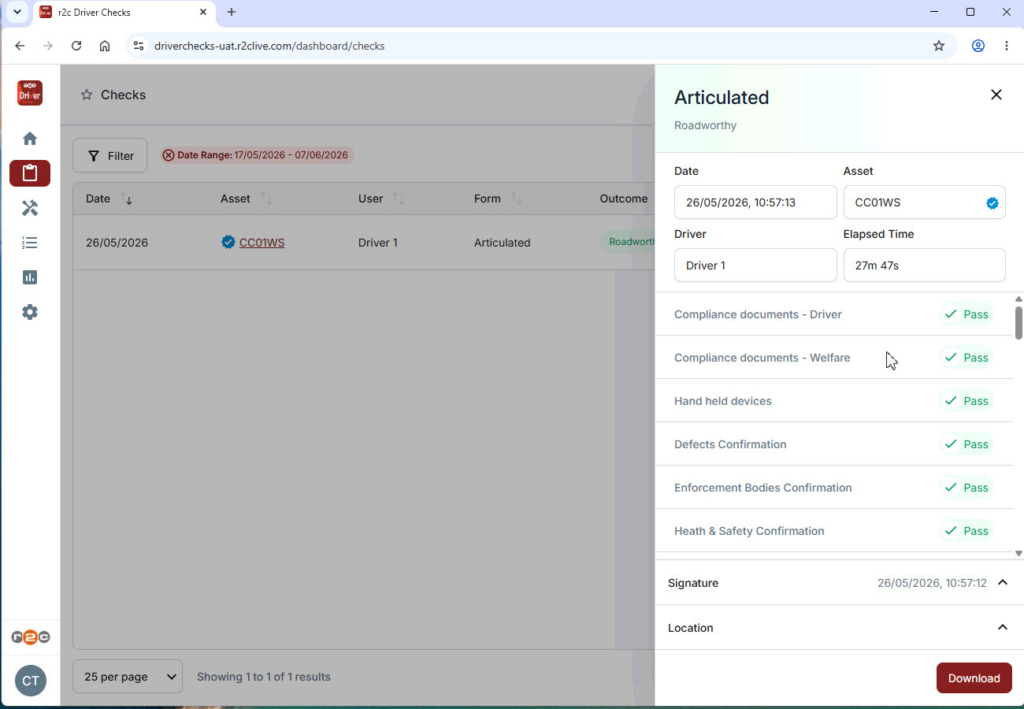Click the Outcome column header

coord(624,198)
